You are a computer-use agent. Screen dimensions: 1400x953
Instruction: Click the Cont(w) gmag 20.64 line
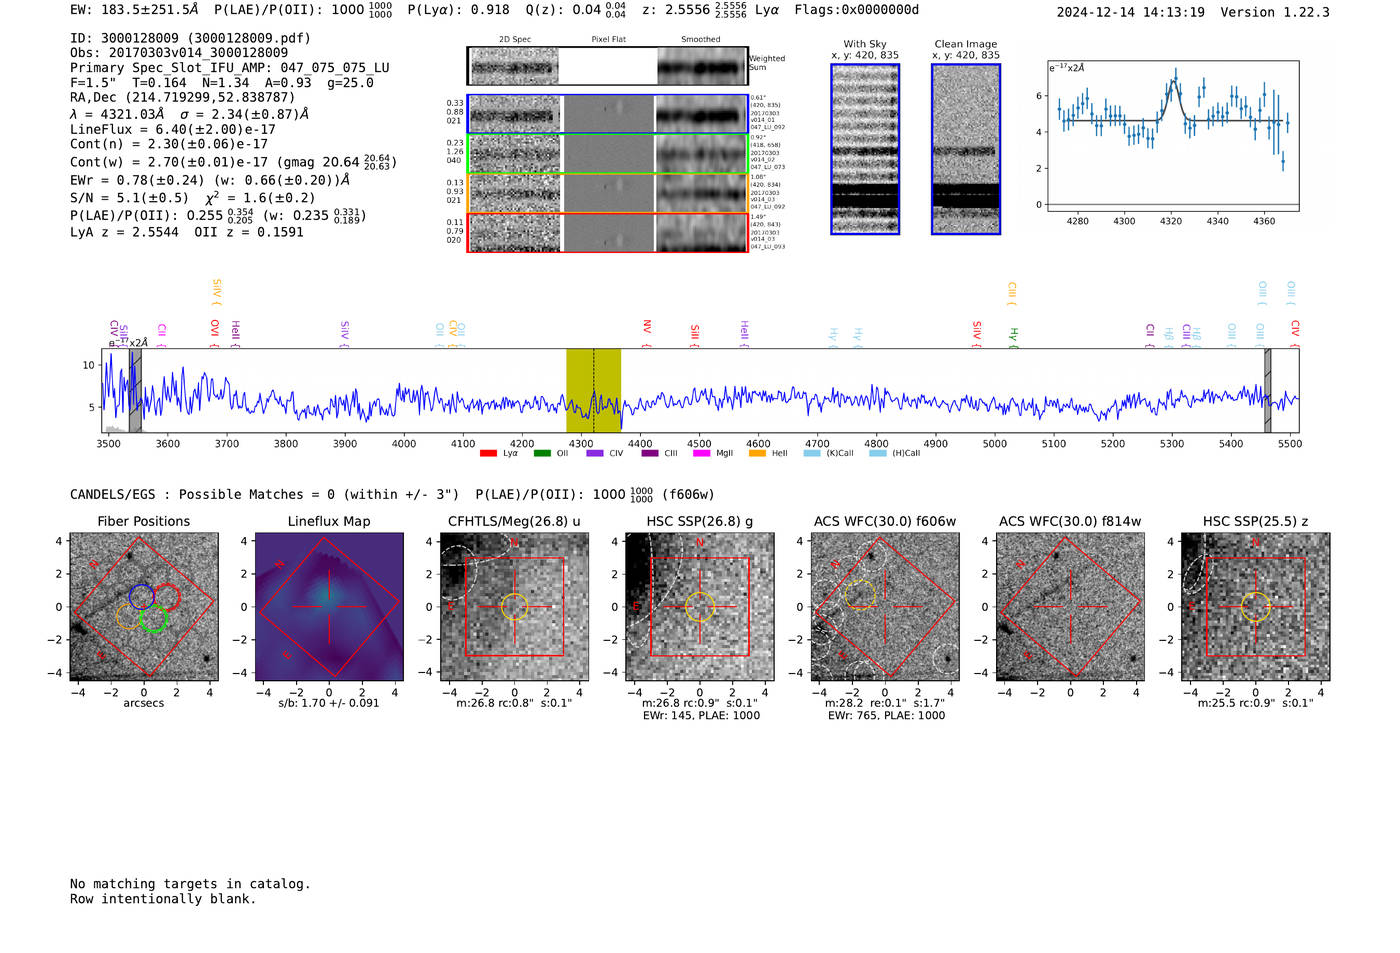click(234, 161)
